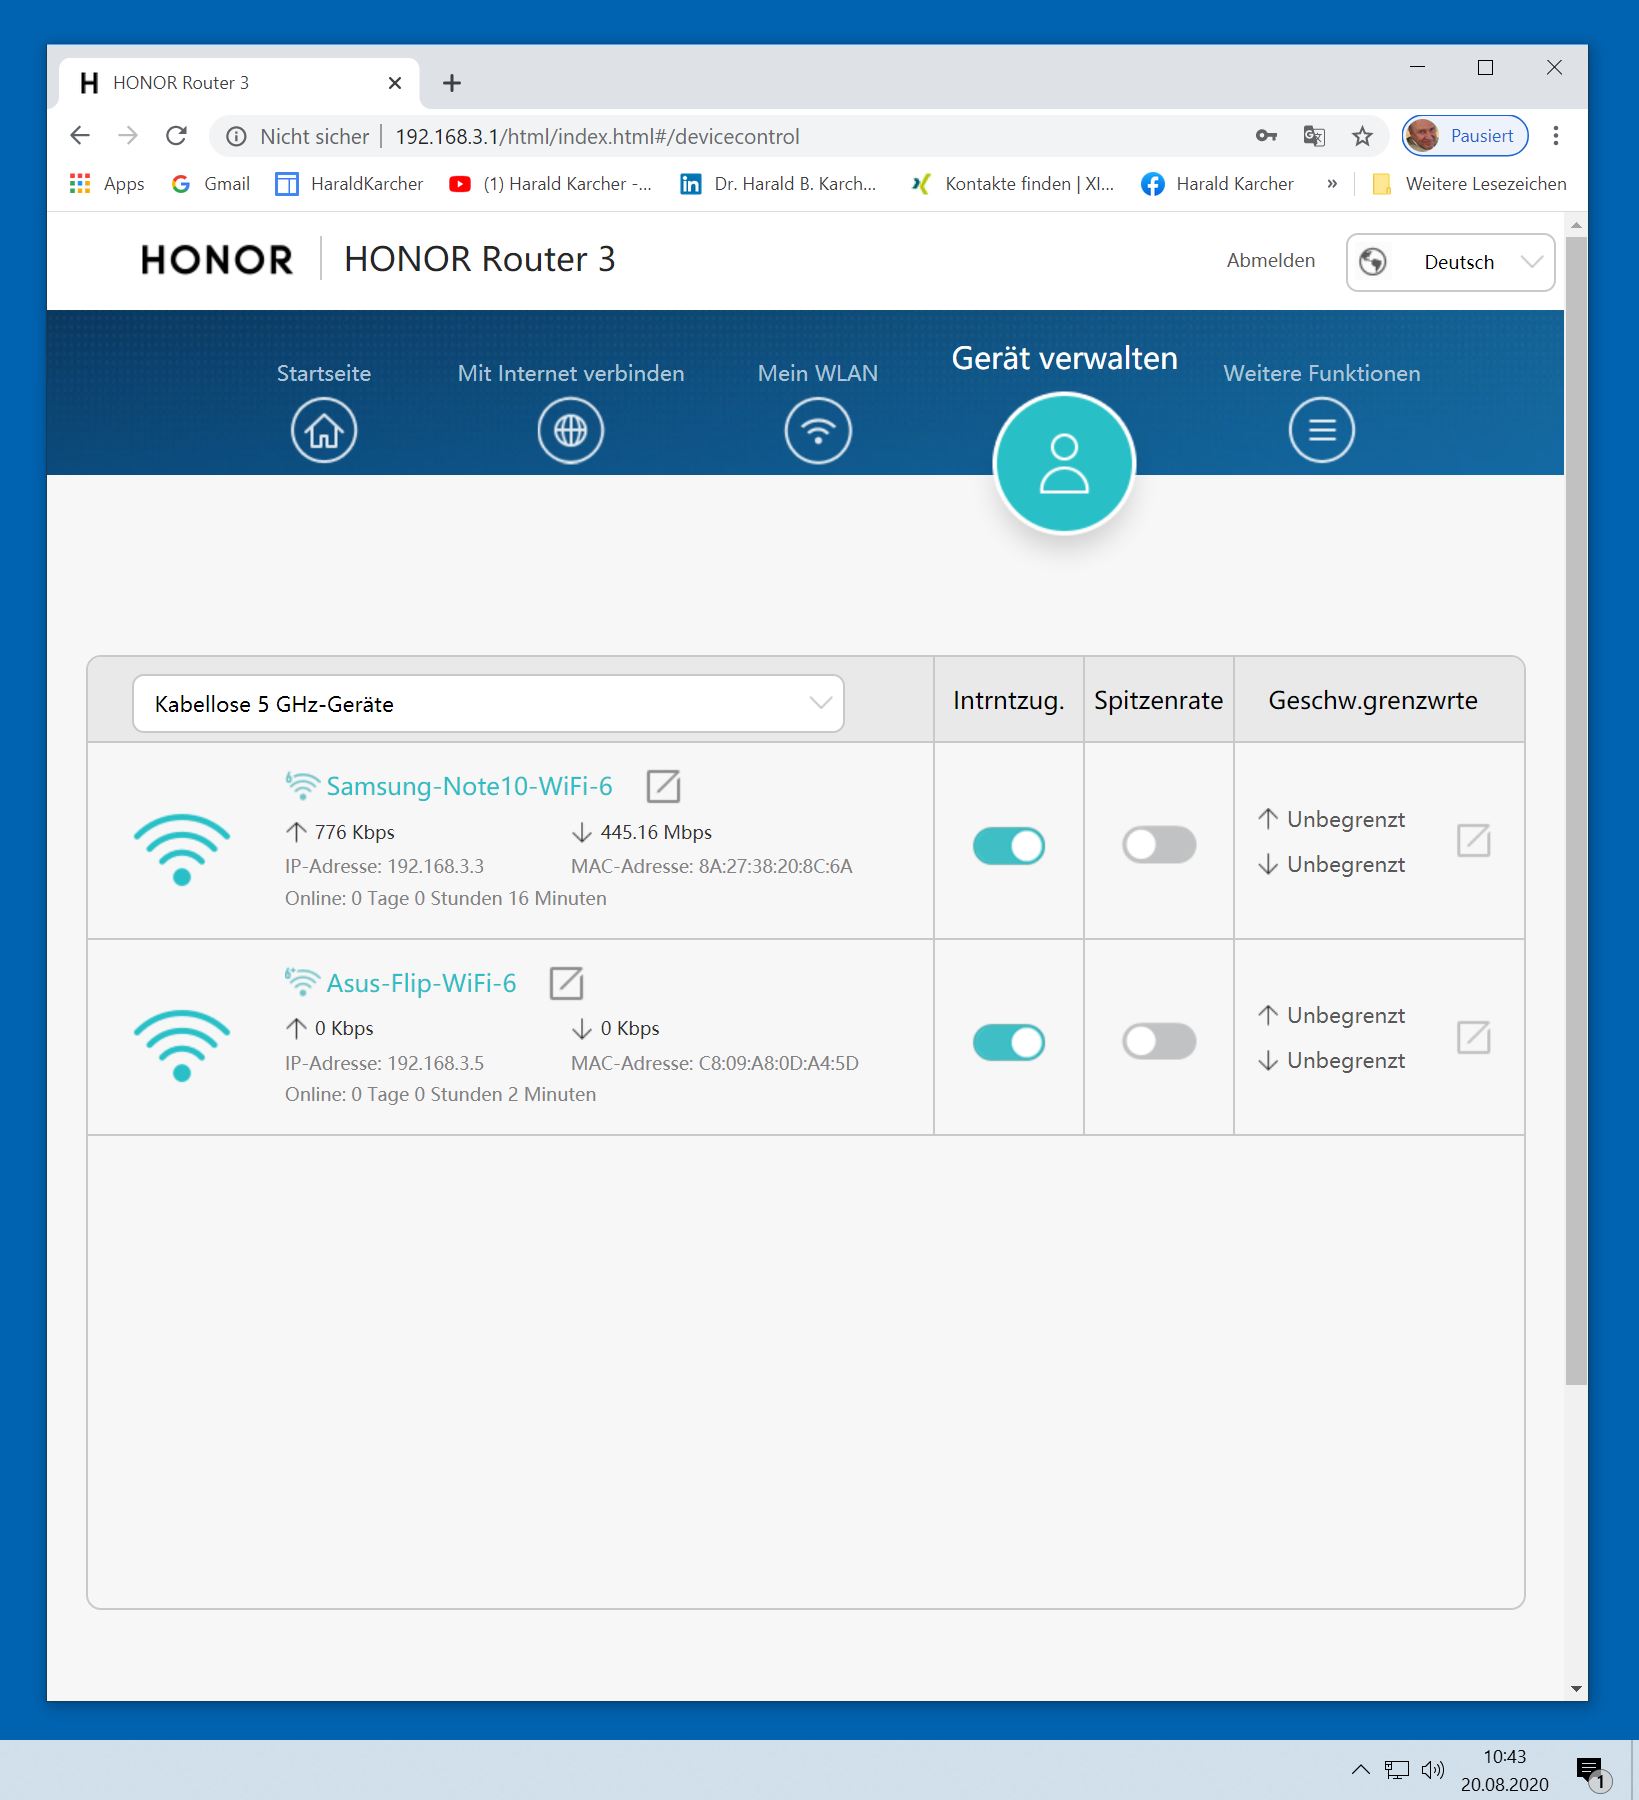Click the Pausiert profile button
This screenshot has width=1639, height=1800.
pyautogui.click(x=1464, y=136)
